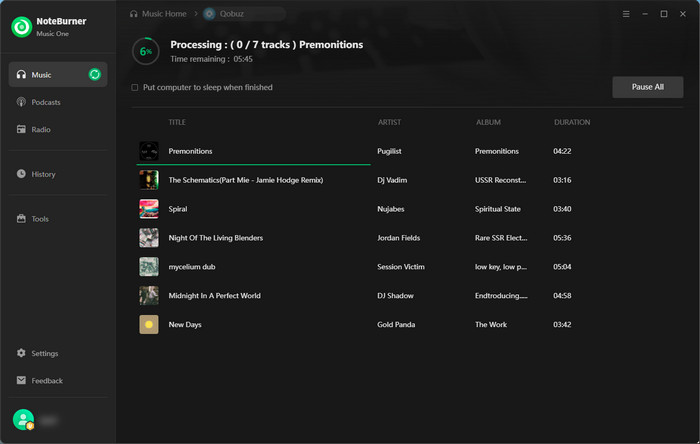
Task: Click duration 05:36
Action: click(x=562, y=238)
